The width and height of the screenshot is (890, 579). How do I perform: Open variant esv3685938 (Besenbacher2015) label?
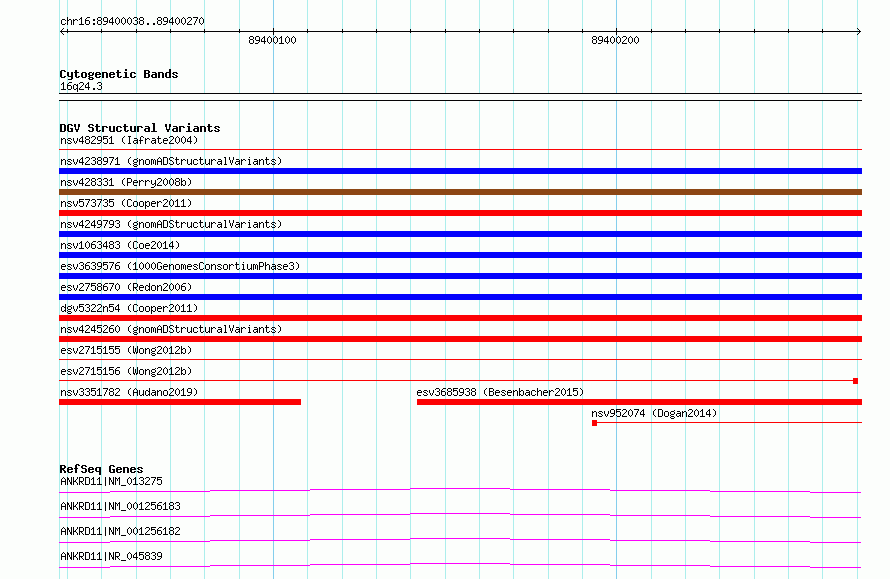click(x=500, y=392)
